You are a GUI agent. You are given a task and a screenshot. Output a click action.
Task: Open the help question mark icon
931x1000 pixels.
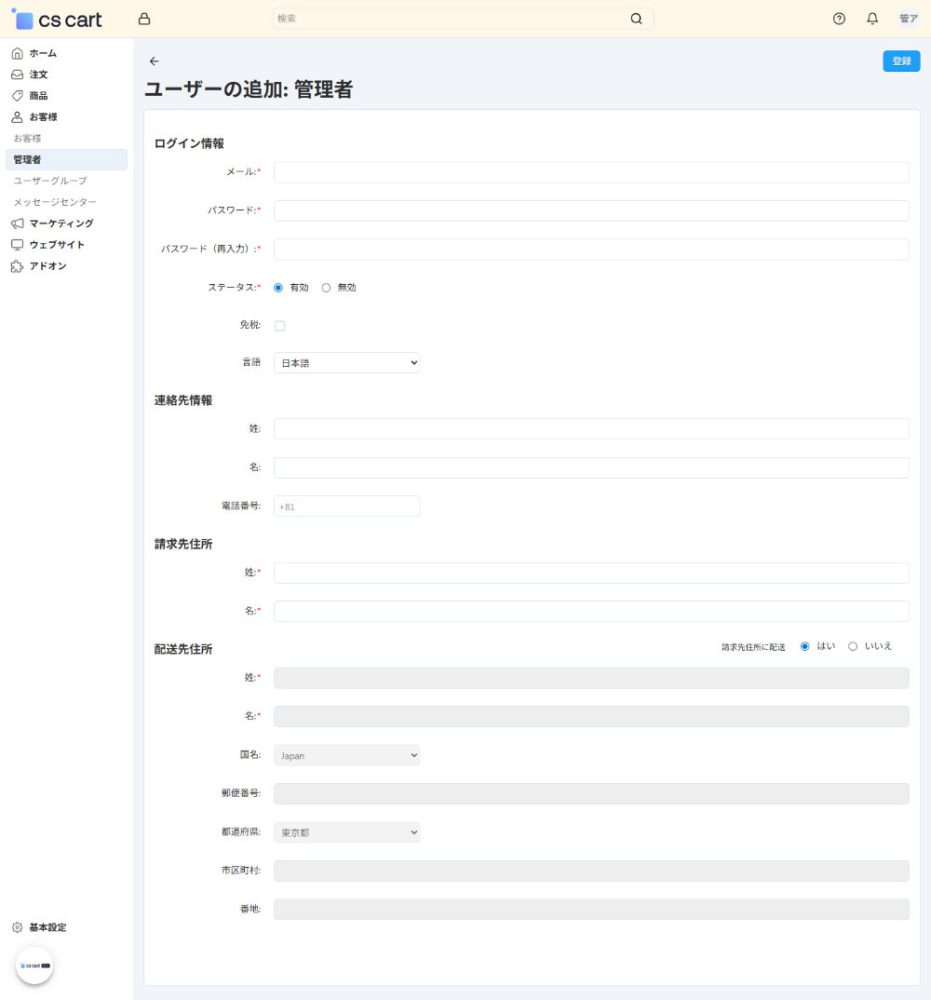pos(838,18)
